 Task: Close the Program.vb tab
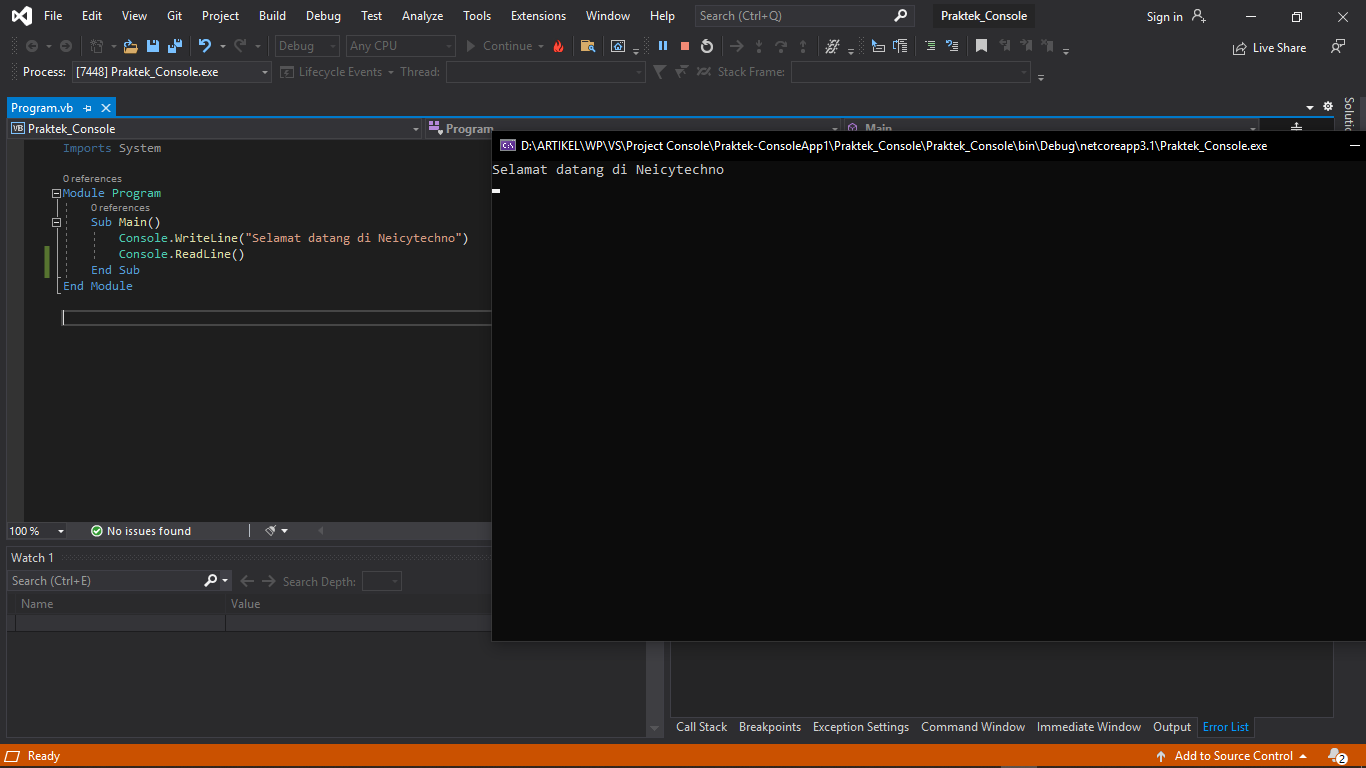pyautogui.click(x=106, y=108)
